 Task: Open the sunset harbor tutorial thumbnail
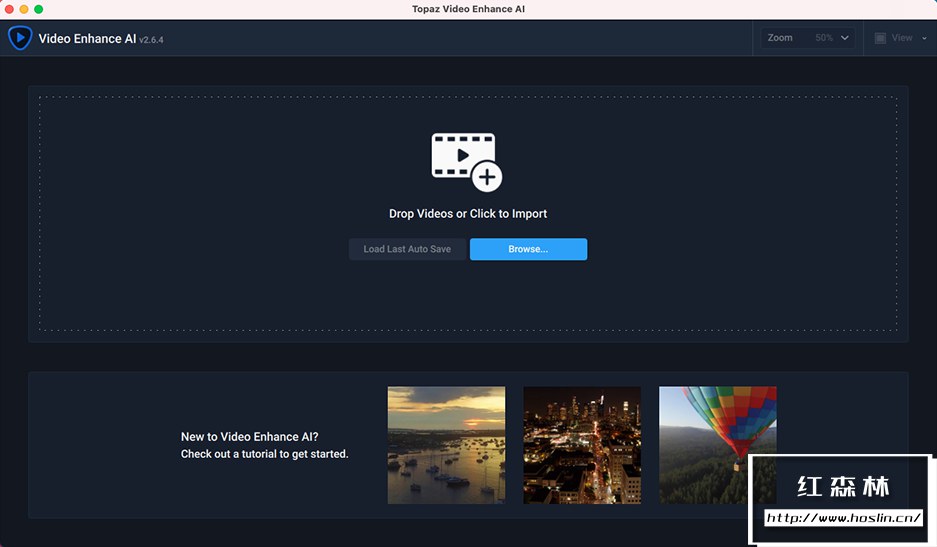tap(446, 445)
